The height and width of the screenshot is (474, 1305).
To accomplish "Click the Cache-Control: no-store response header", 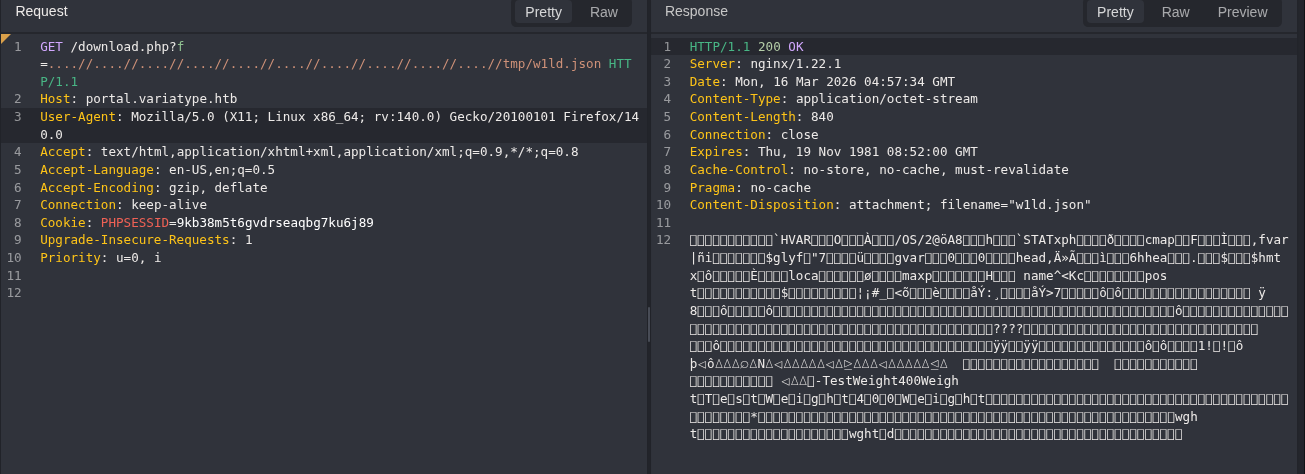I will (x=879, y=170).
